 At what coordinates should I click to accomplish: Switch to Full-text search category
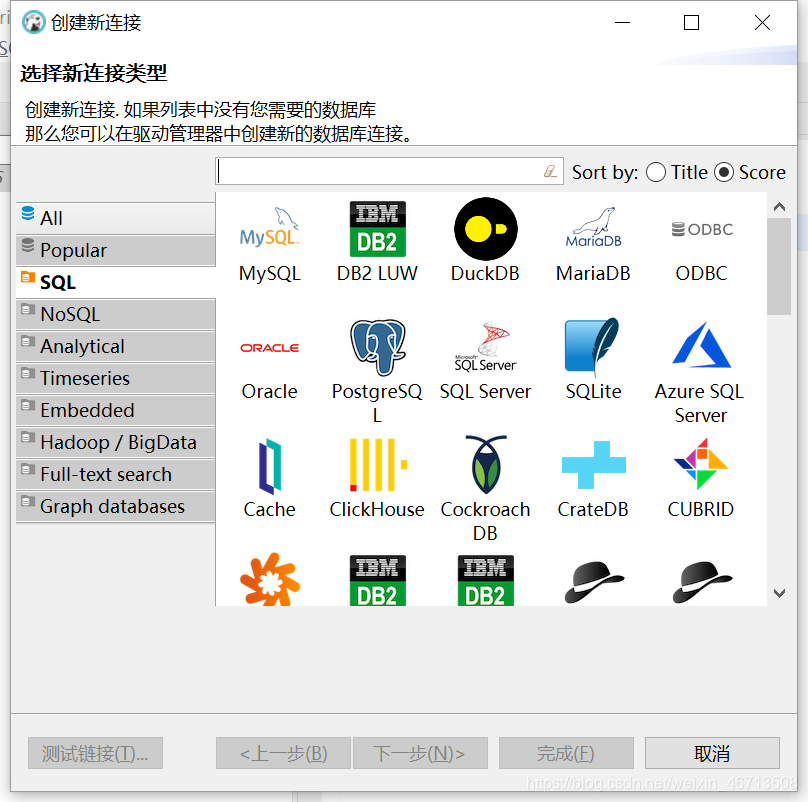click(115, 474)
